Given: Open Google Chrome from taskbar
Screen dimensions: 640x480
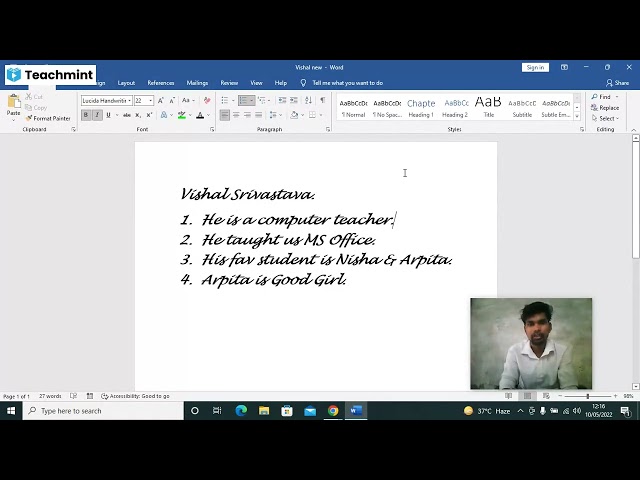Looking at the screenshot, I should pos(333,411).
